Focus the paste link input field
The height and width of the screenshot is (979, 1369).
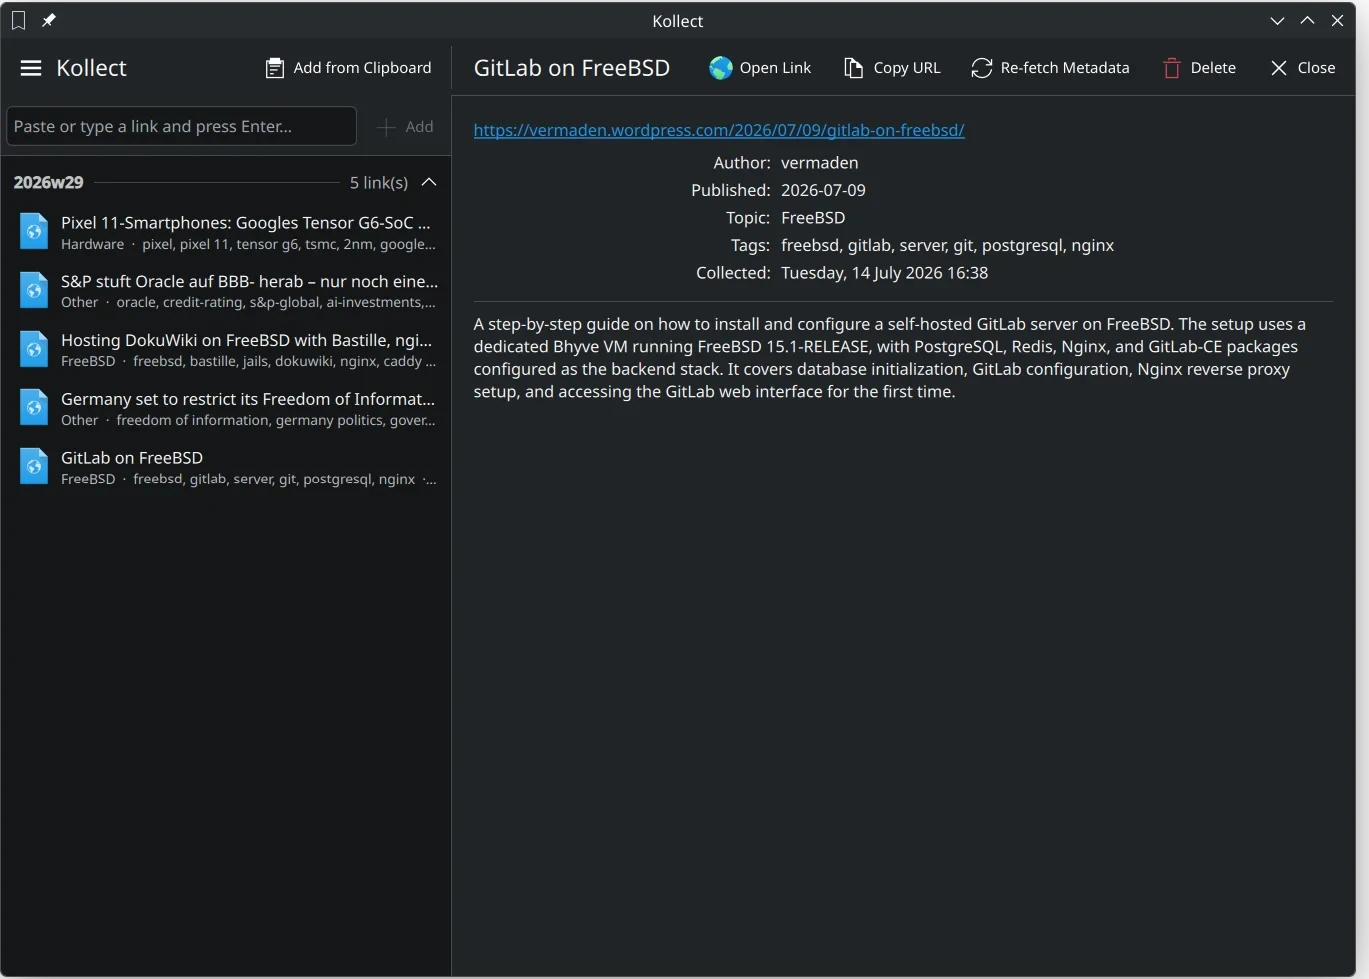tap(182, 126)
